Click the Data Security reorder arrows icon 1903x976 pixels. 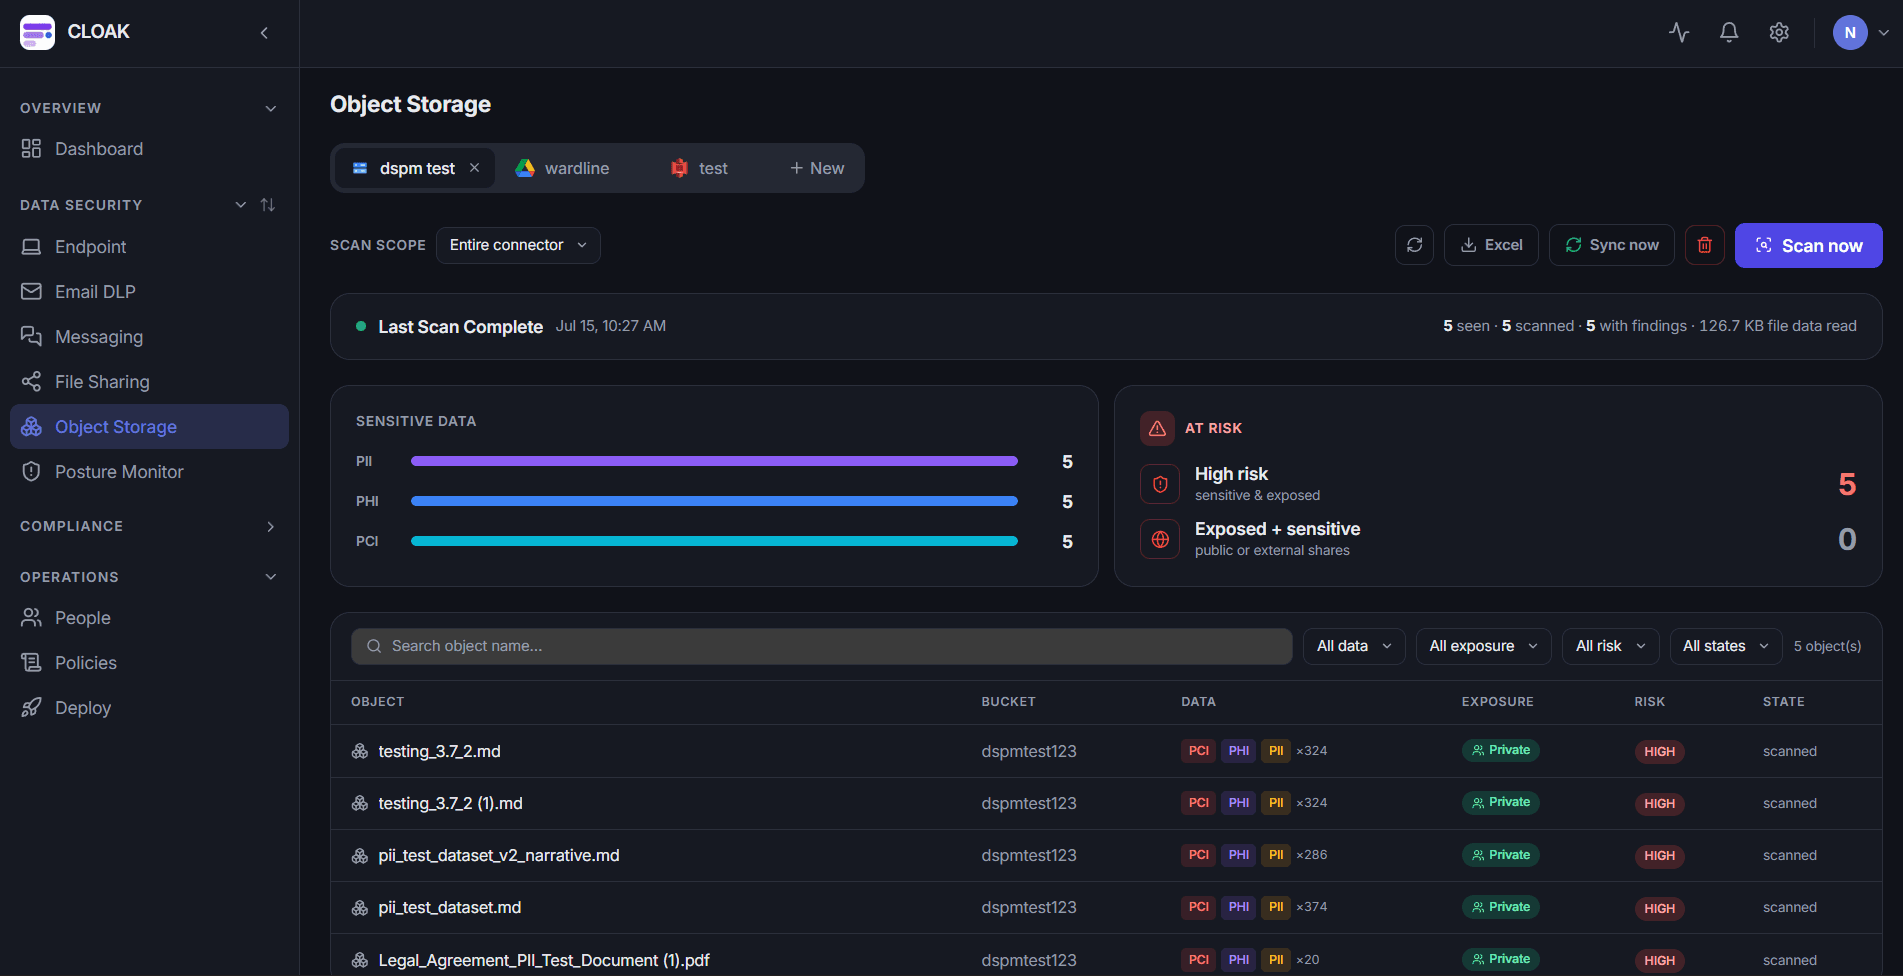click(x=267, y=205)
